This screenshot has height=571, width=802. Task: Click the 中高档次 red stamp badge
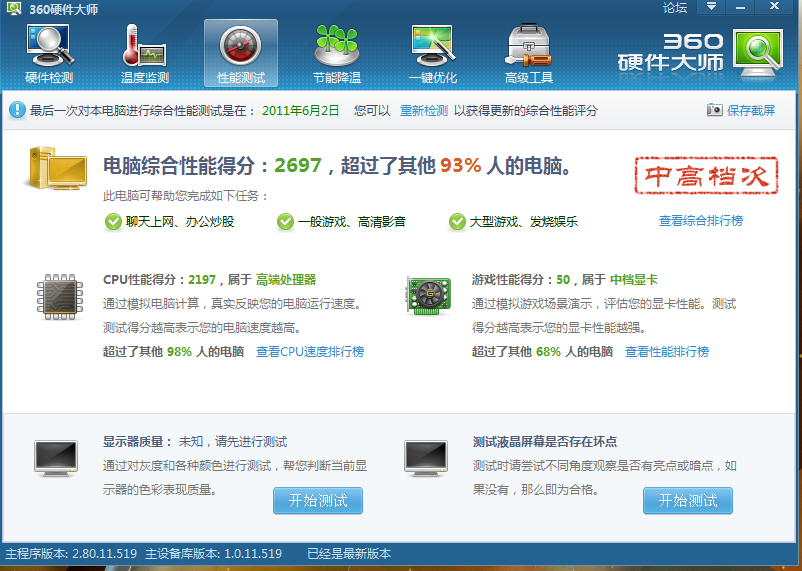pos(706,175)
